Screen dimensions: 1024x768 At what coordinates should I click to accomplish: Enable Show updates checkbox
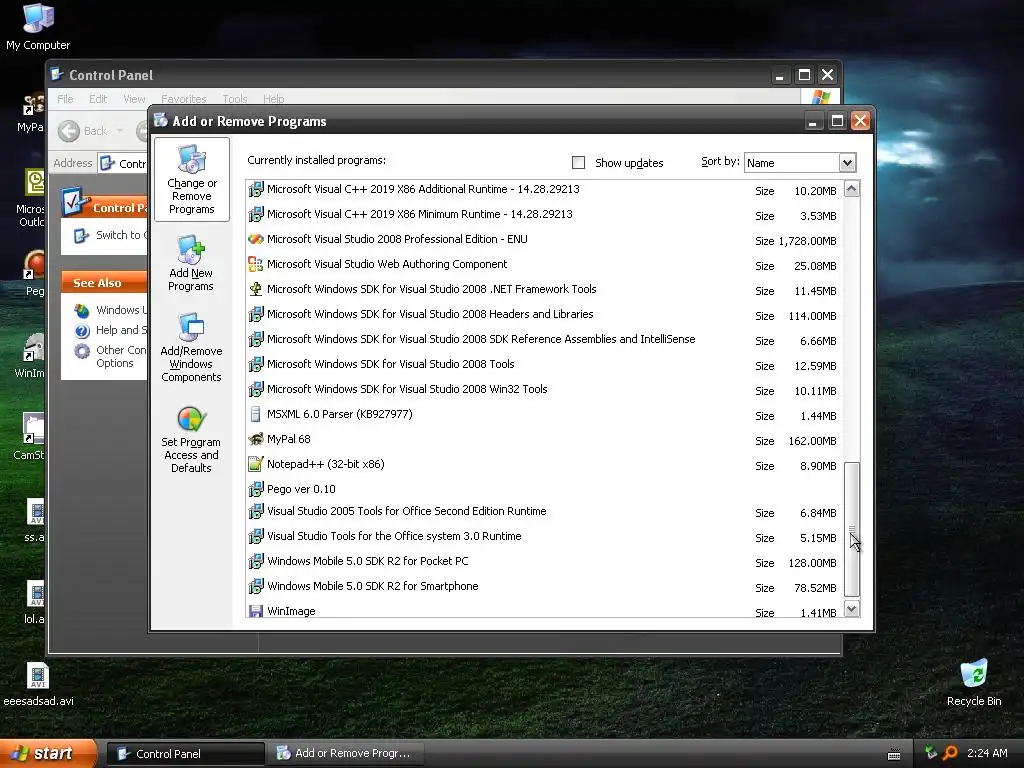point(578,163)
